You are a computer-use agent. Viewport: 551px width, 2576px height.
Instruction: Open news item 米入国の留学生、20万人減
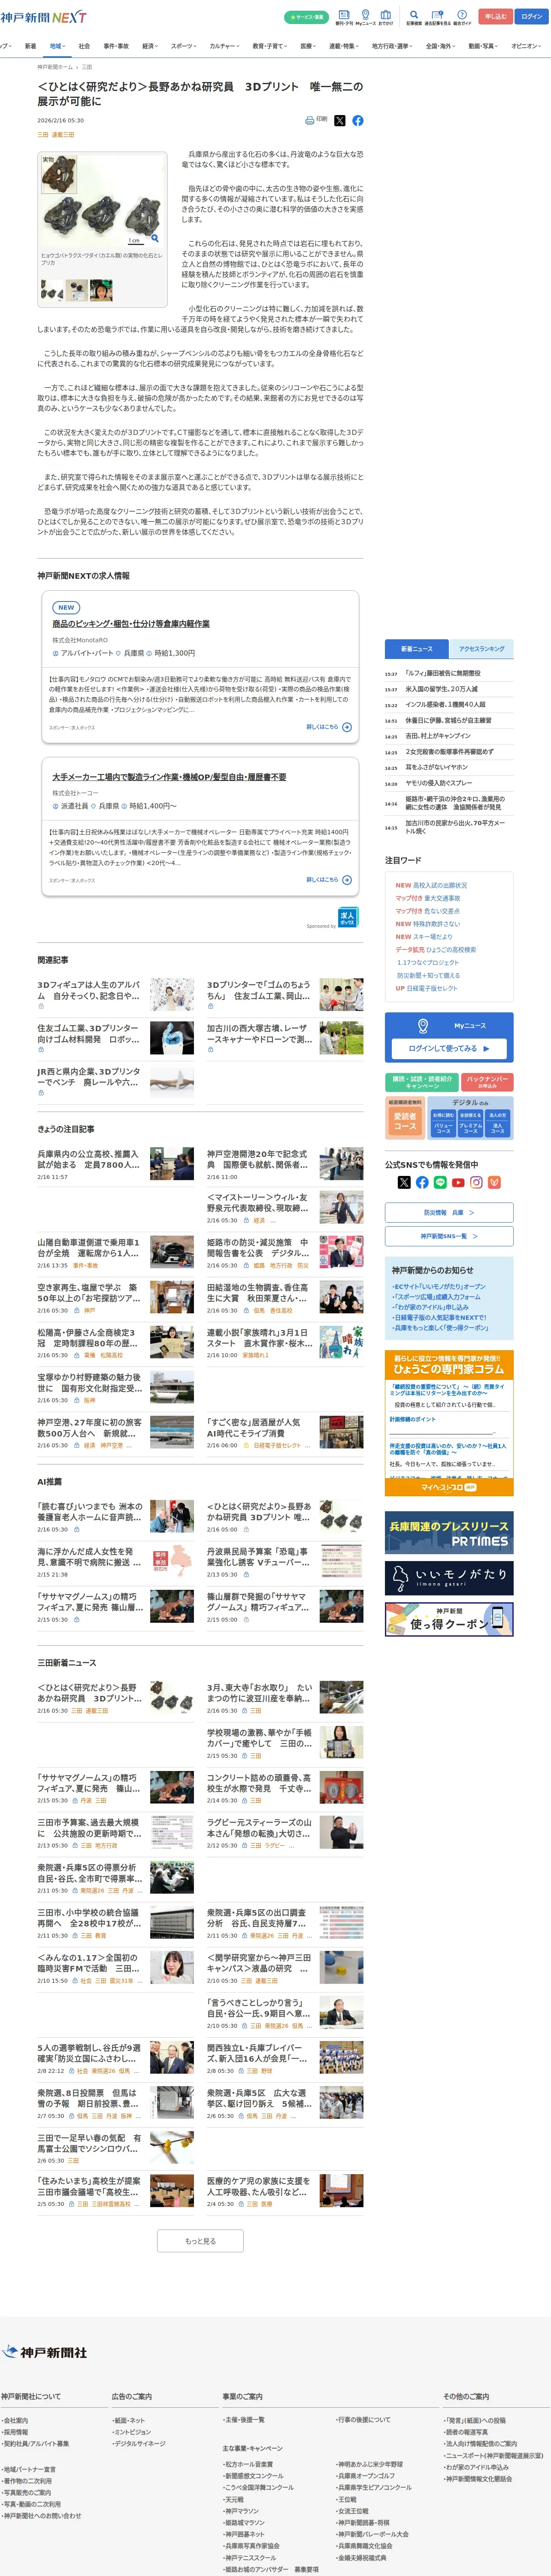click(x=441, y=689)
